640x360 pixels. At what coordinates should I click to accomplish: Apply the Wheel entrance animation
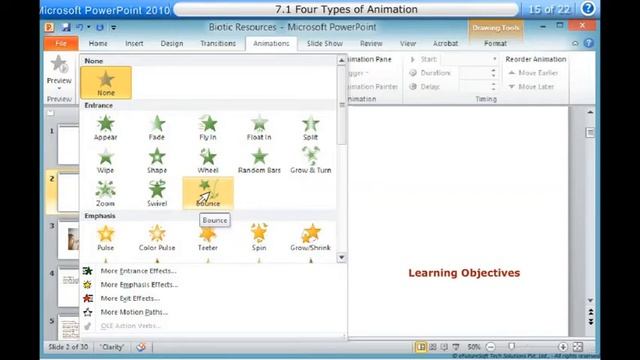(208, 161)
